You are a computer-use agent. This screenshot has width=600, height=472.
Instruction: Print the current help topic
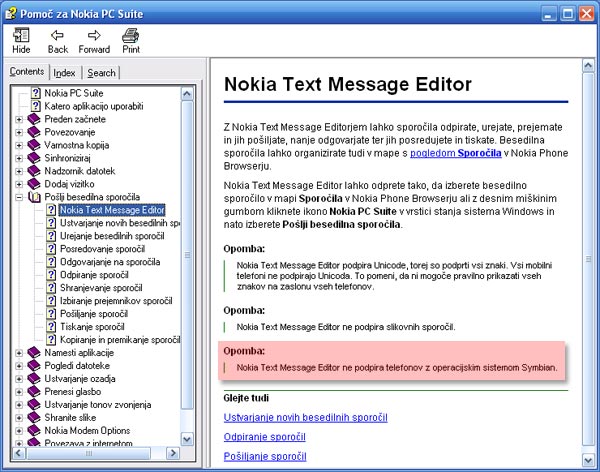[x=131, y=40]
